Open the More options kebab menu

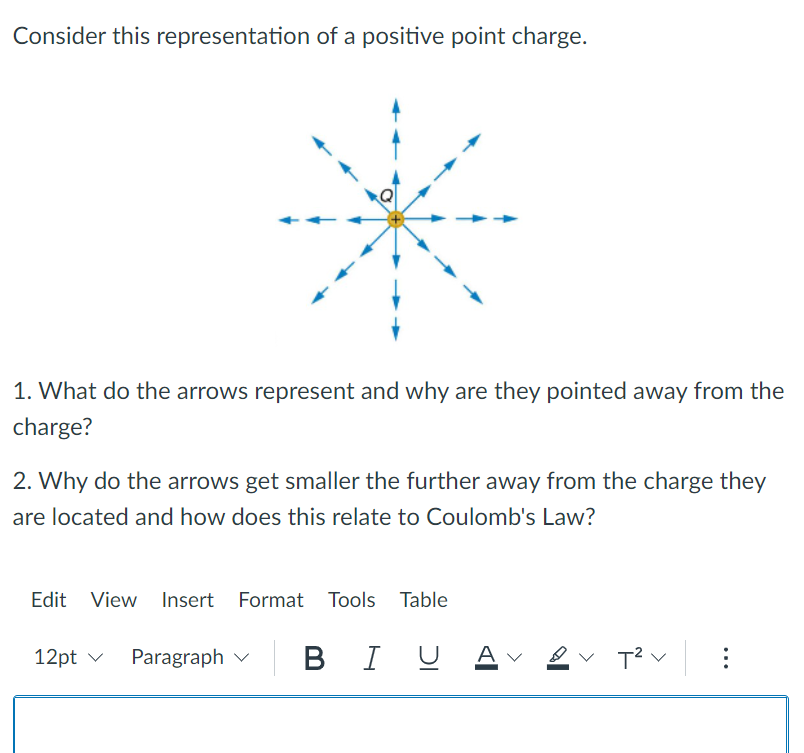[724, 657]
